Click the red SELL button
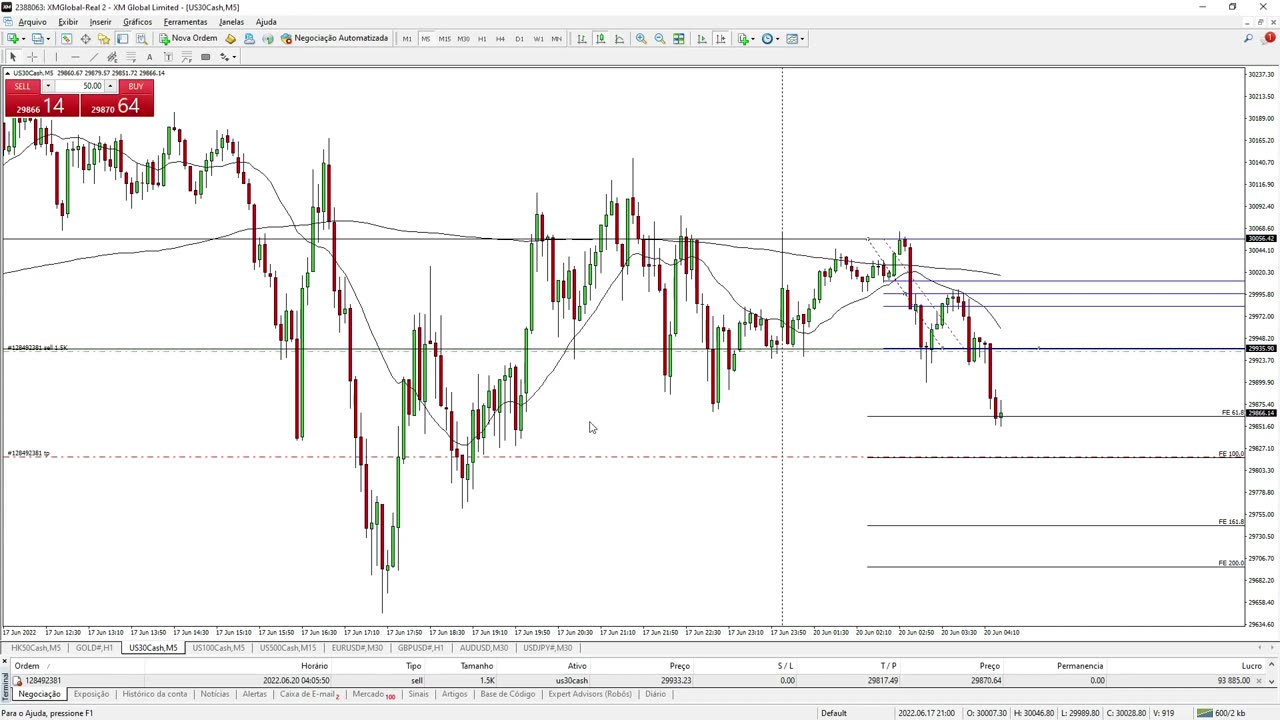 22,87
